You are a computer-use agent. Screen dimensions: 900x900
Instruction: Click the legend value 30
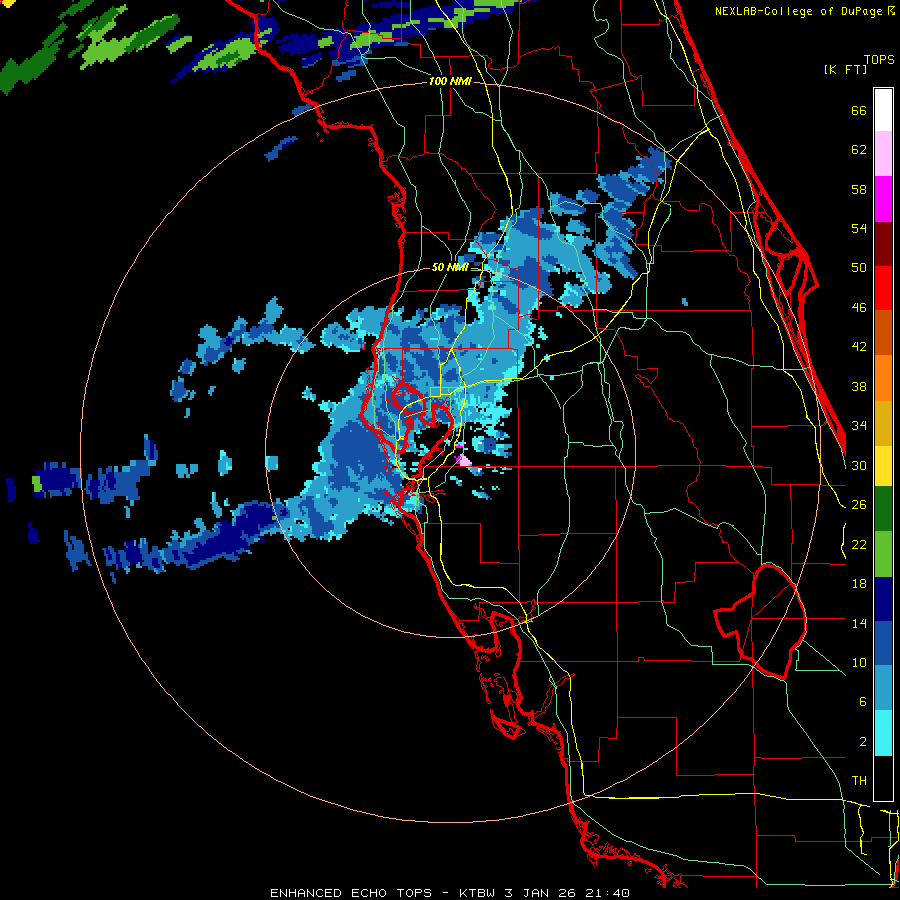coord(859,465)
